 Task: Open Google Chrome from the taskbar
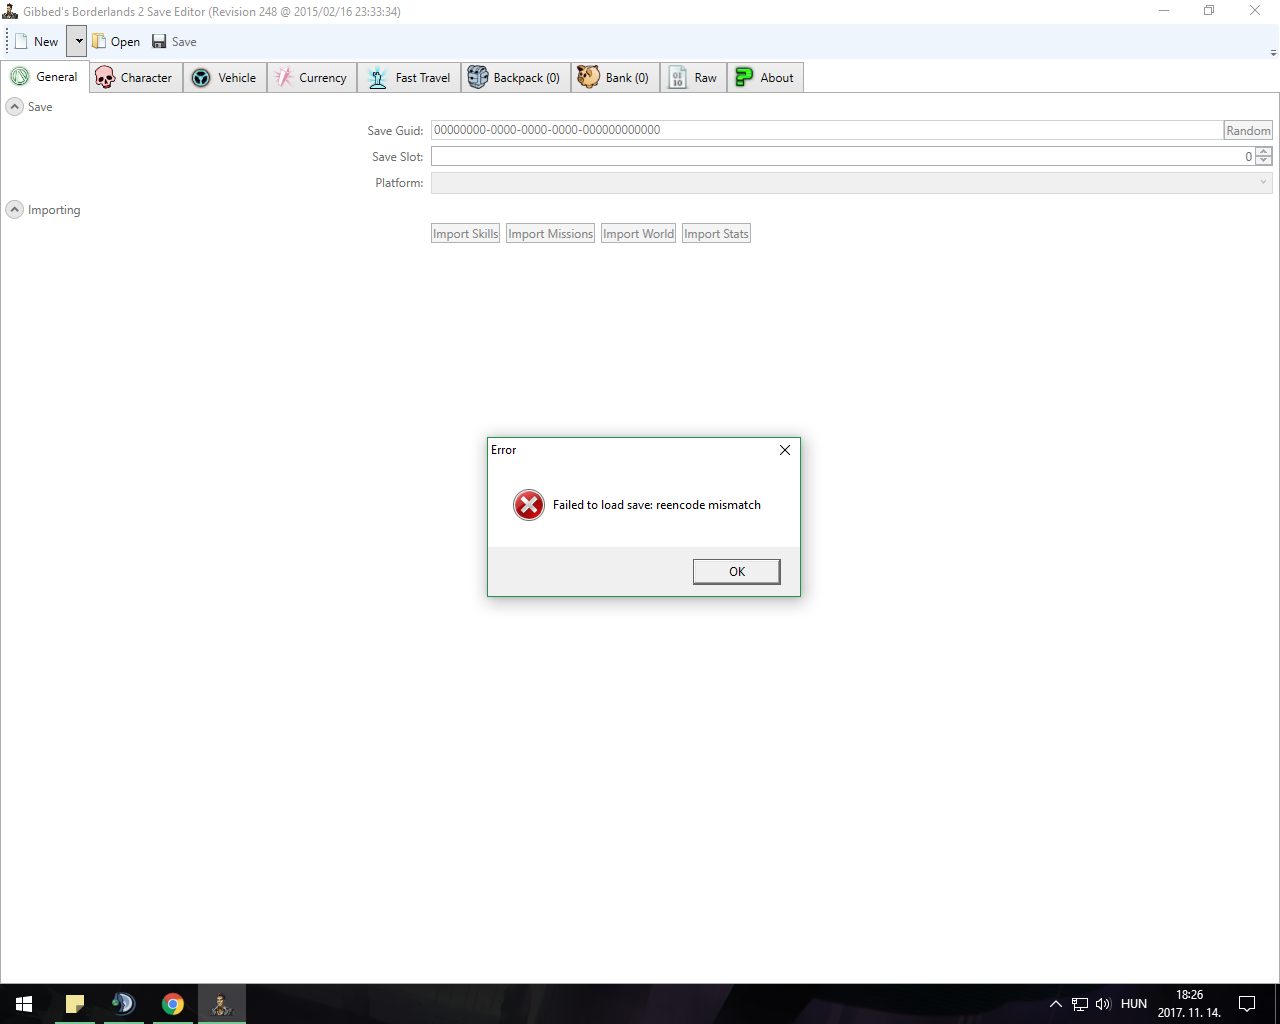click(173, 1004)
